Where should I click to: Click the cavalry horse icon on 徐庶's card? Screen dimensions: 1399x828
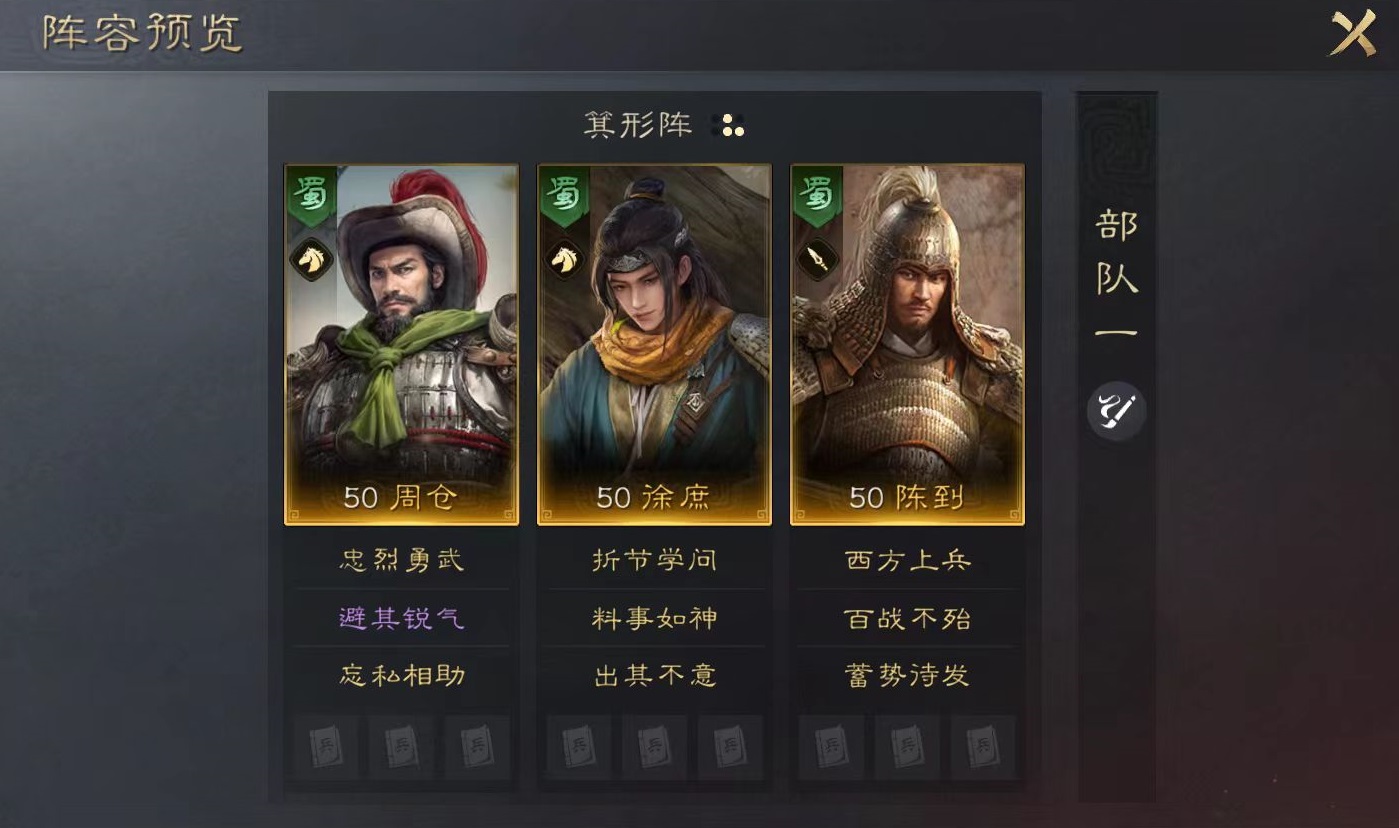[564, 260]
